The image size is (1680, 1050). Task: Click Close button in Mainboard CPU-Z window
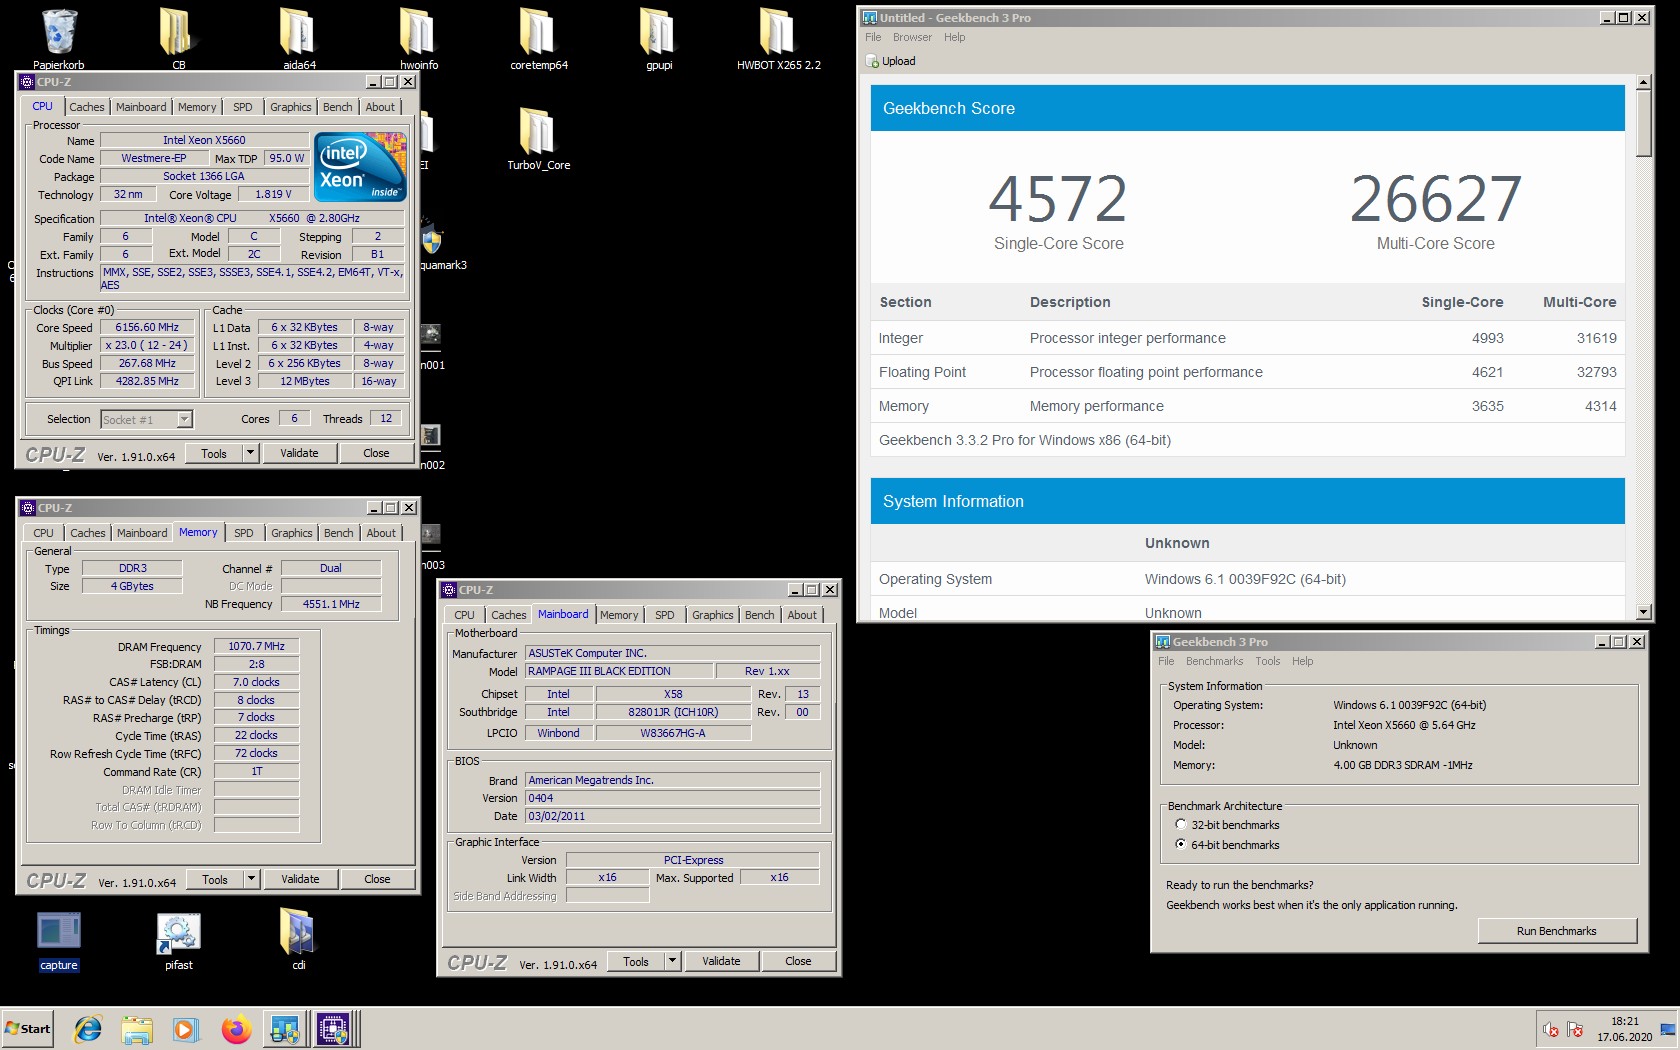(x=798, y=961)
